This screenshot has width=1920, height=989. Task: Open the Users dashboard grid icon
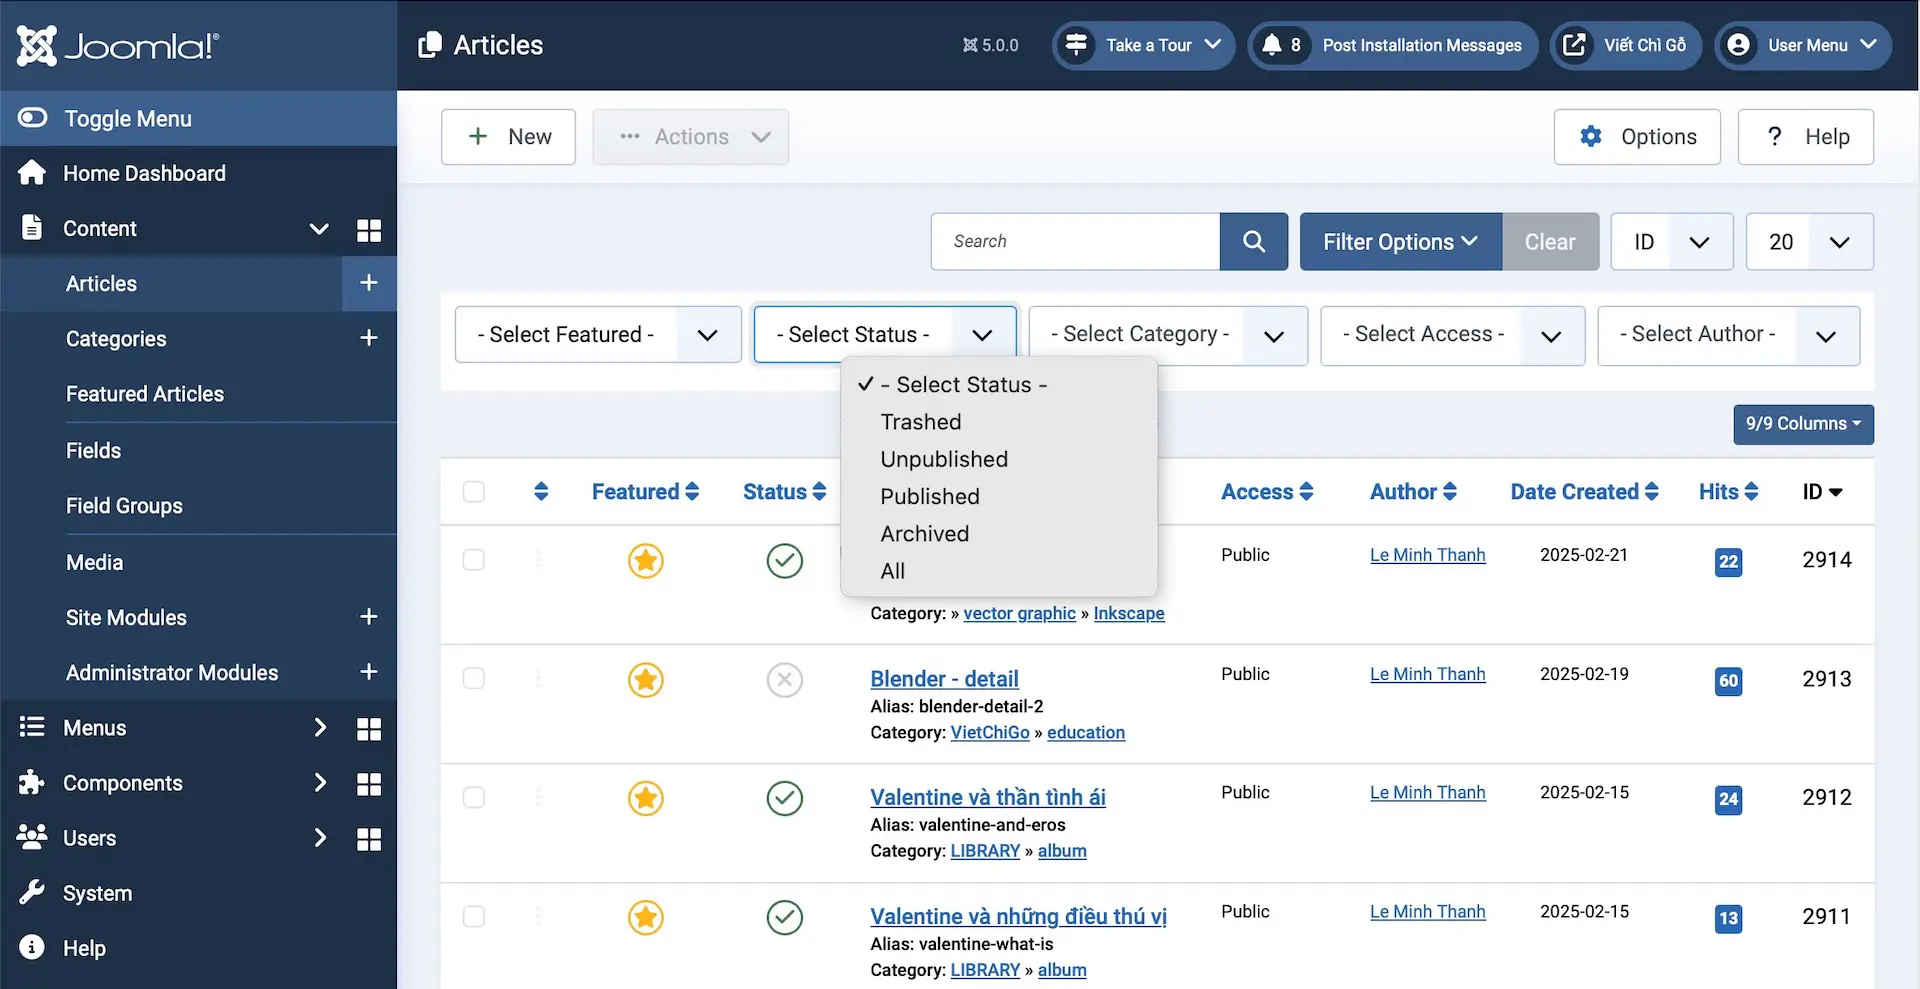tap(368, 839)
